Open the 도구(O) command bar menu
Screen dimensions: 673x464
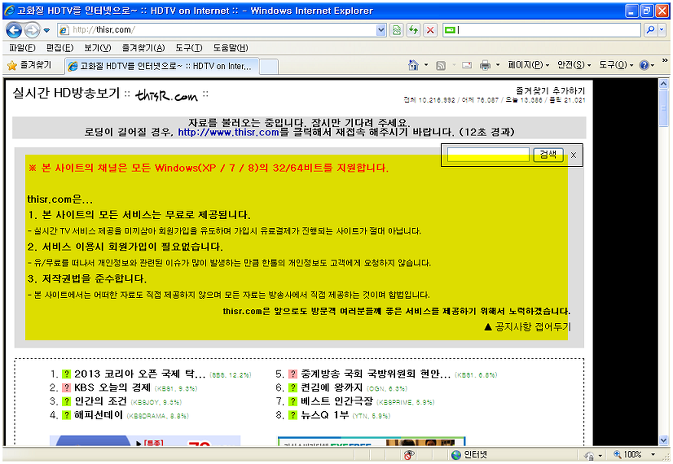pos(616,65)
